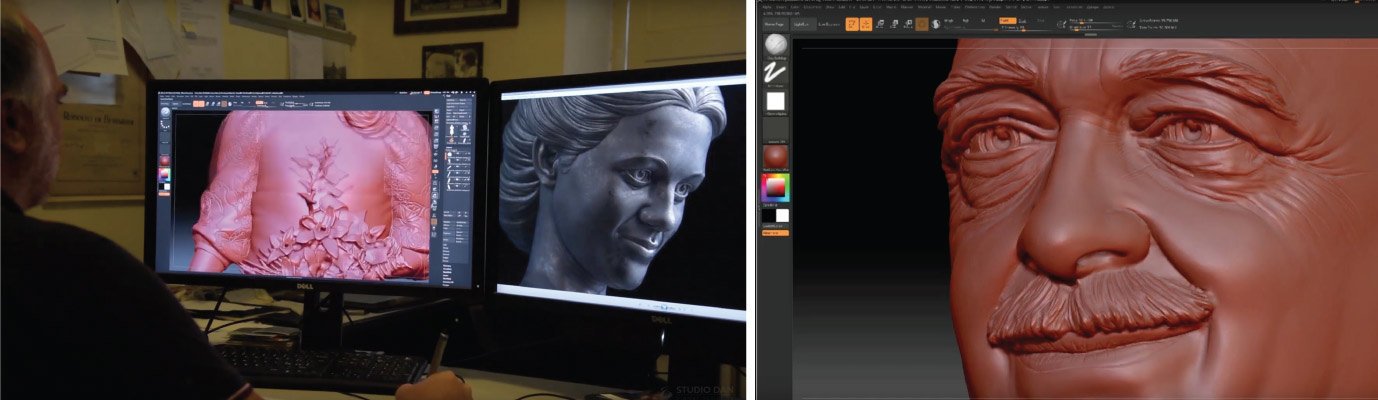Pick a color in the color picker square
Screen dimensions: 1378x400
point(775,189)
